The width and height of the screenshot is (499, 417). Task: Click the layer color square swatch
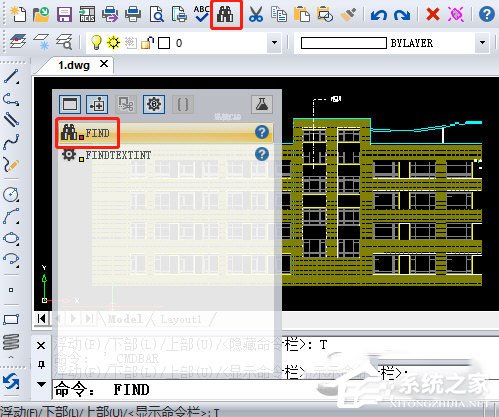[x=164, y=43]
